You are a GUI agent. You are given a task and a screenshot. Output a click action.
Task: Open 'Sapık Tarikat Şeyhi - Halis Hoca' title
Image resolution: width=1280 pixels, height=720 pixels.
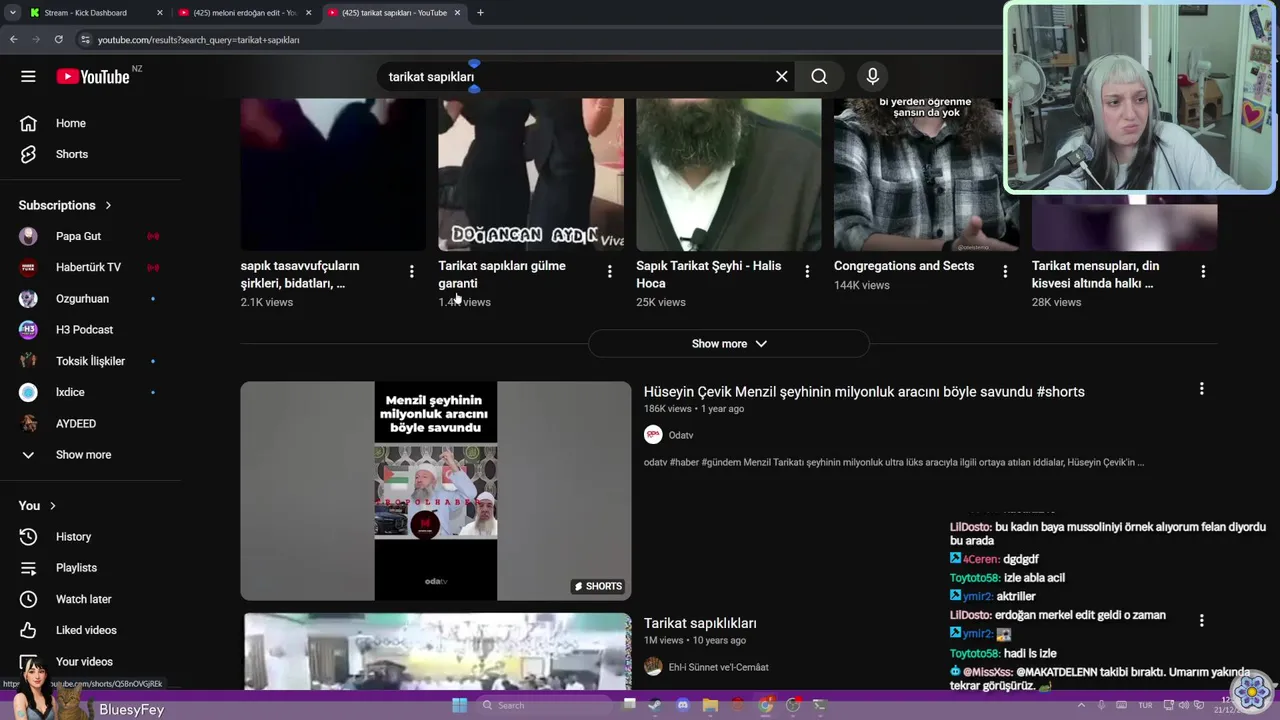709,274
